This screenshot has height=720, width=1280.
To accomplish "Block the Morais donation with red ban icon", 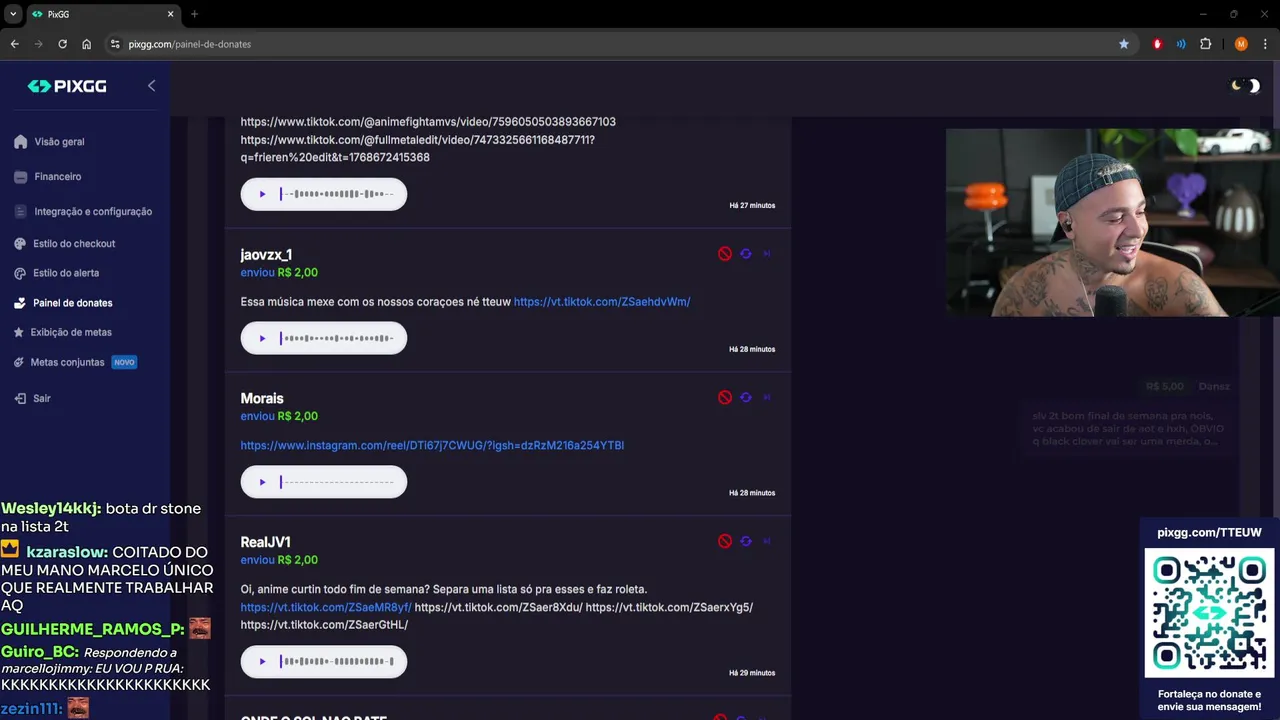I will (x=725, y=398).
